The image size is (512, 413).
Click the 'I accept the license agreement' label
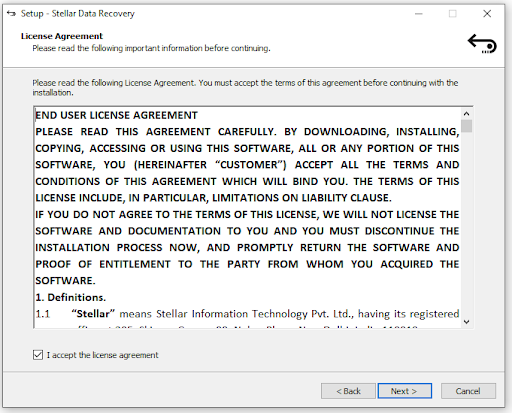tap(103, 355)
